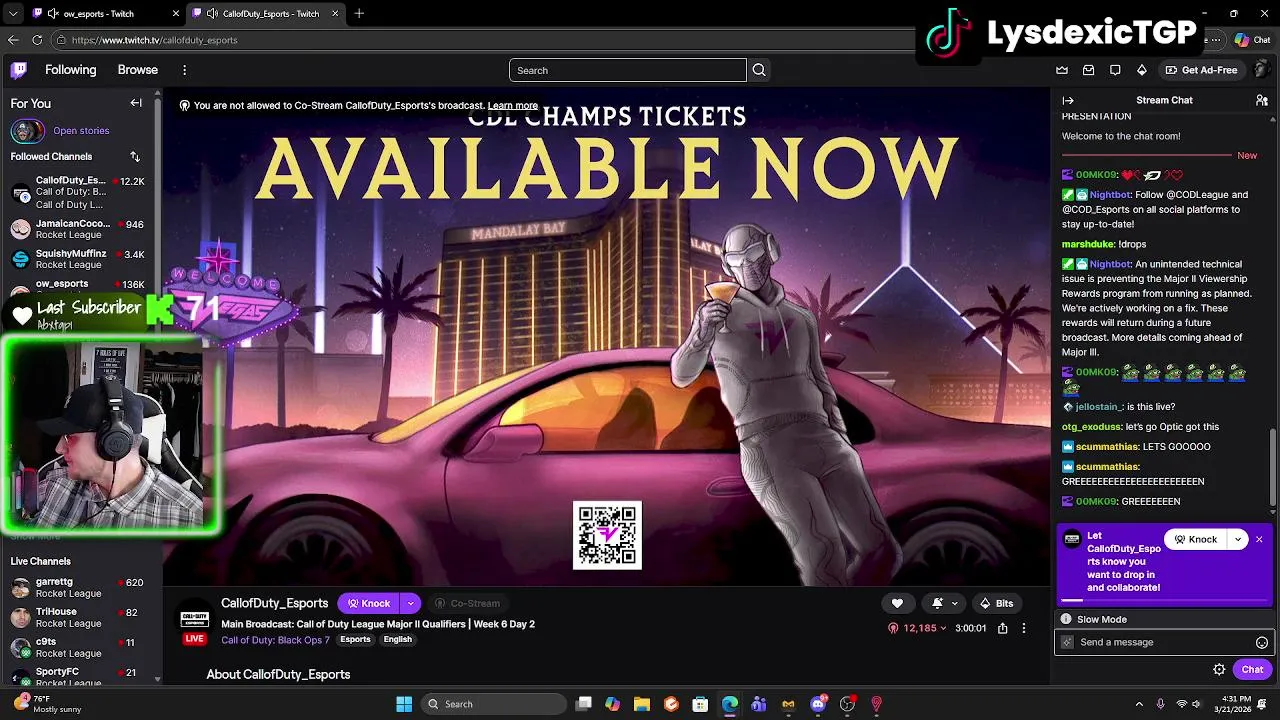Open Bits and channel points icon in message box
The height and width of the screenshot is (720, 1280).
(x=1067, y=642)
